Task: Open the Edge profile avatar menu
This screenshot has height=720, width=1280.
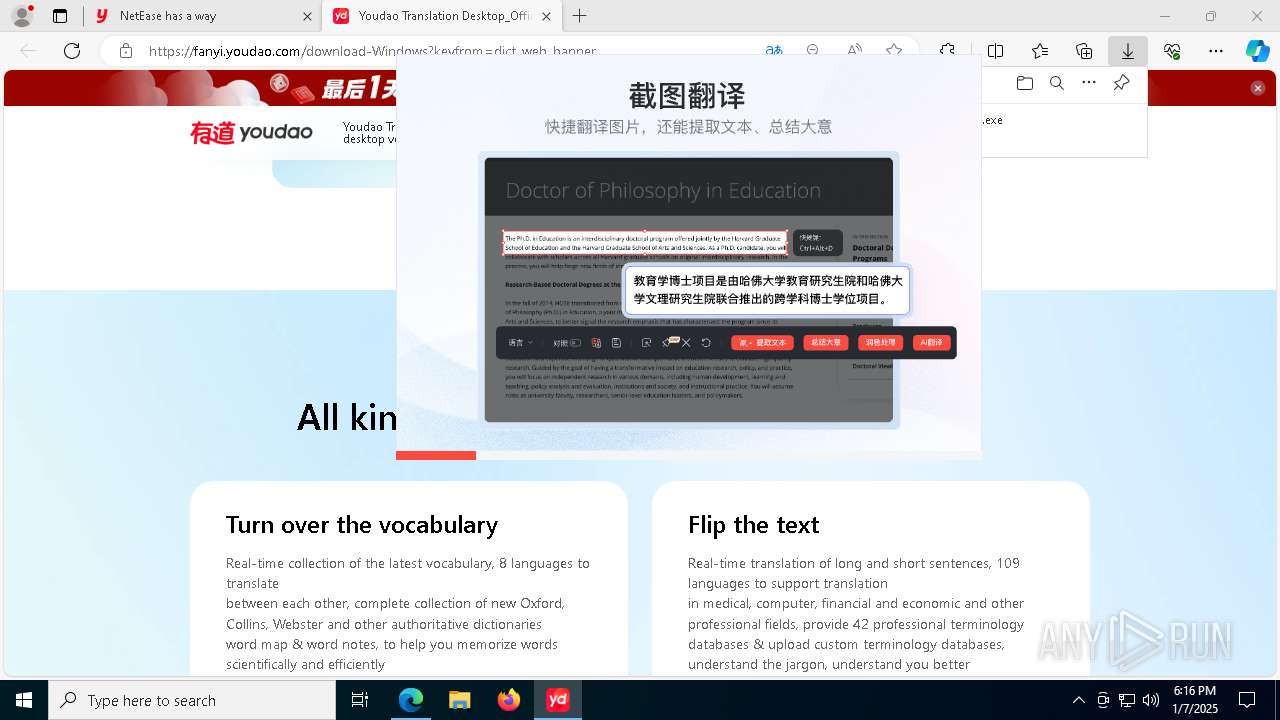Action: point(22,16)
